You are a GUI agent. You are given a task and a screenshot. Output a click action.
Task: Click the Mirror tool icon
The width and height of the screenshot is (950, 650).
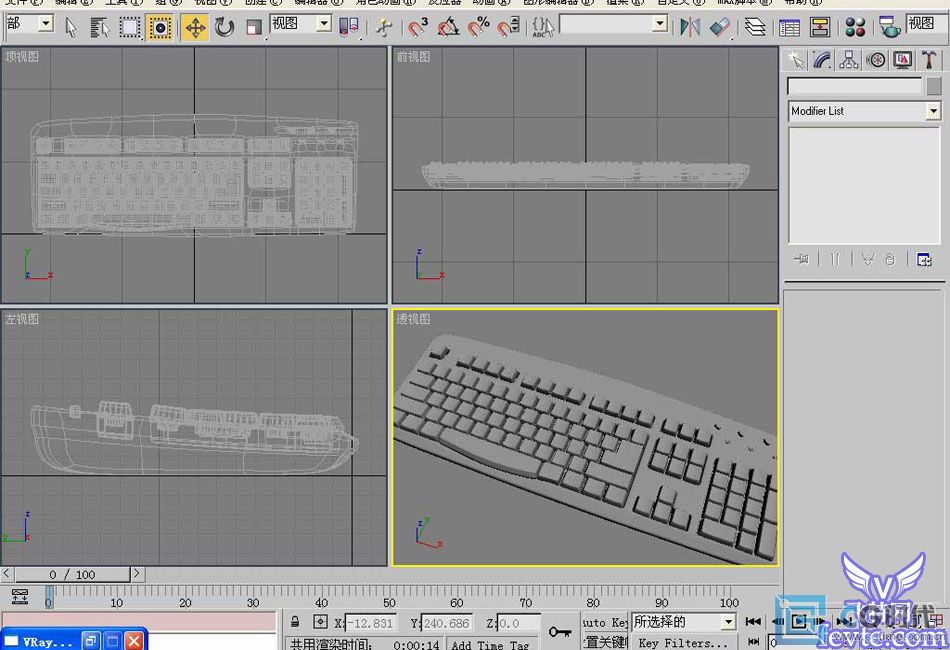coord(689,27)
